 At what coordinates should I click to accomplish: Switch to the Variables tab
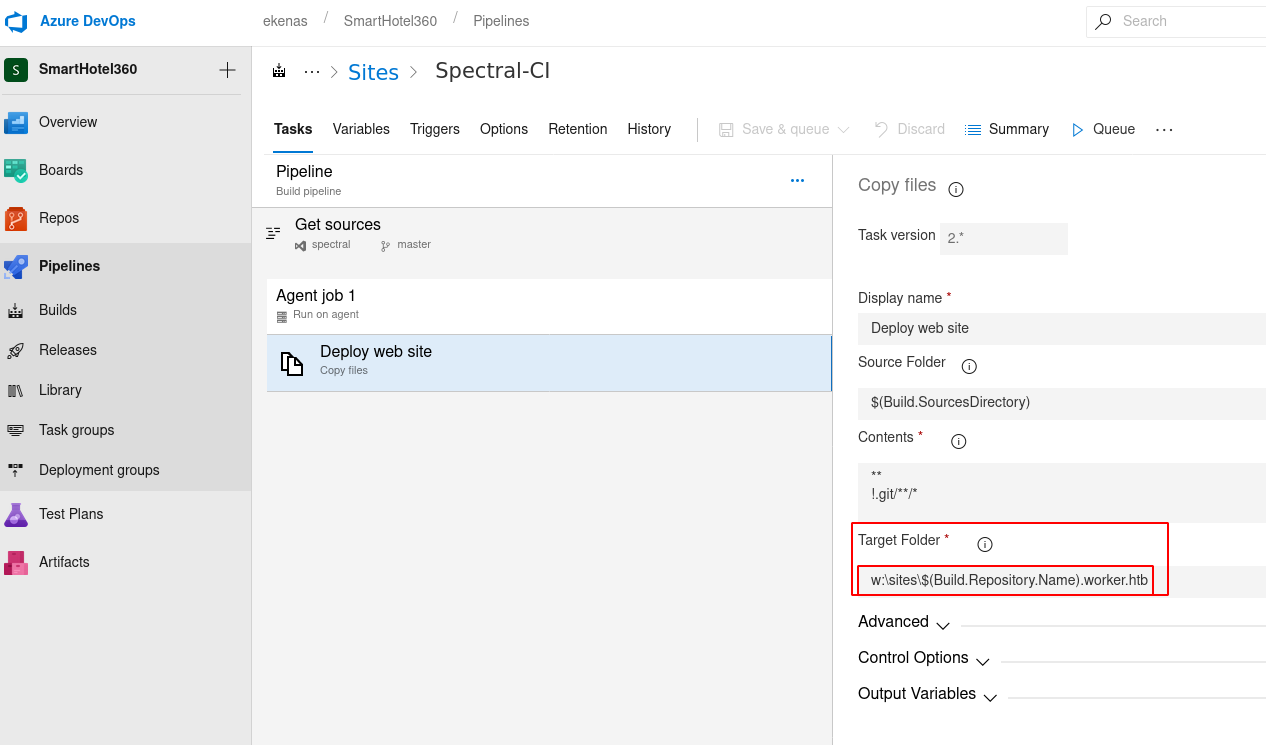pos(361,129)
